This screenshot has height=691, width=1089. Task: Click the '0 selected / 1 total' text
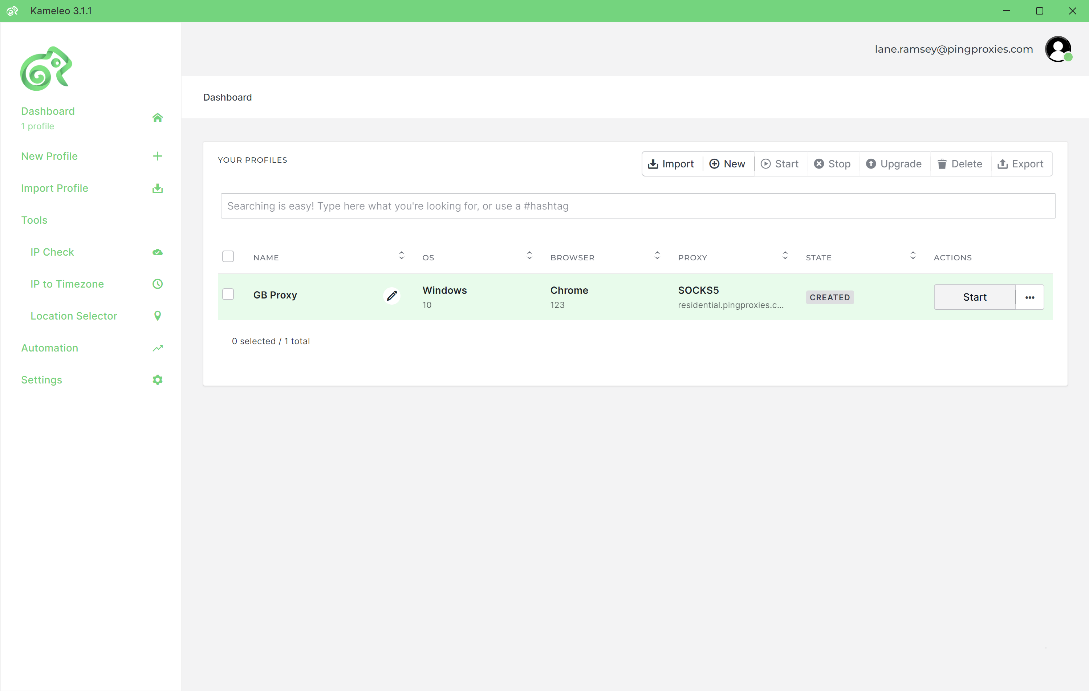coord(271,341)
